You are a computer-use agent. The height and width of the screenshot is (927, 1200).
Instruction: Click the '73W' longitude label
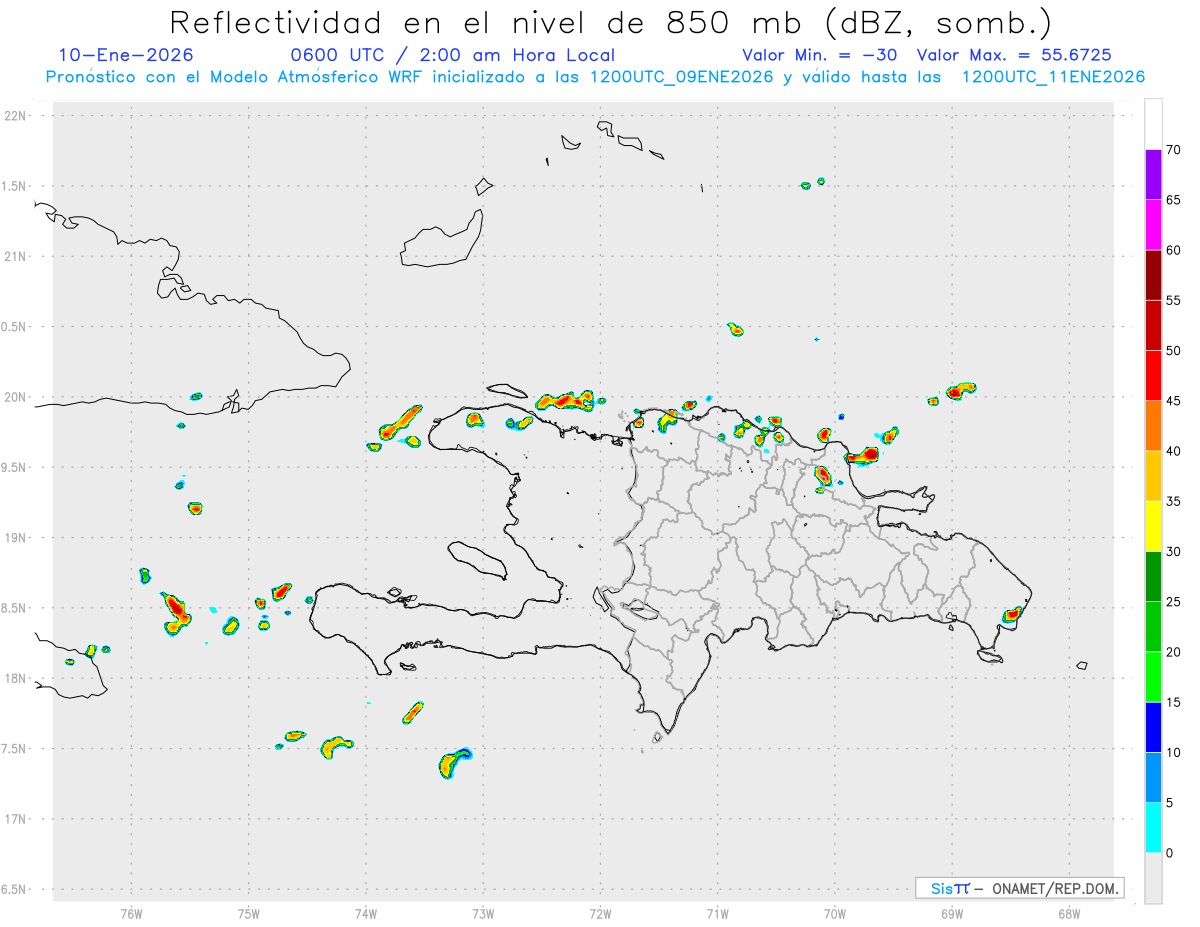click(483, 914)
